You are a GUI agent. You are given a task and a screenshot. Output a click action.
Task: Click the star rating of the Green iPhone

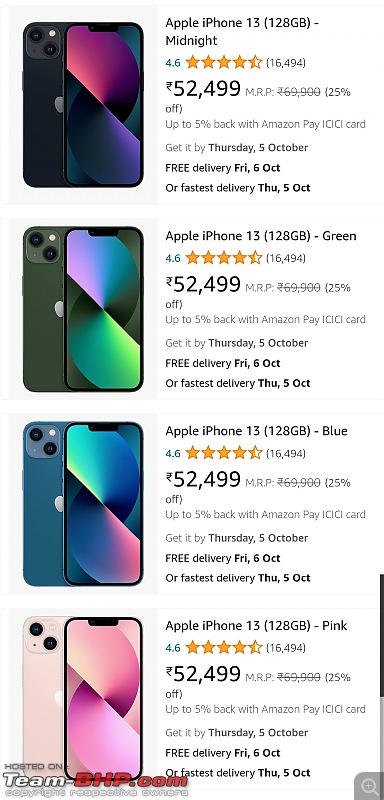(x=224, y=258)
